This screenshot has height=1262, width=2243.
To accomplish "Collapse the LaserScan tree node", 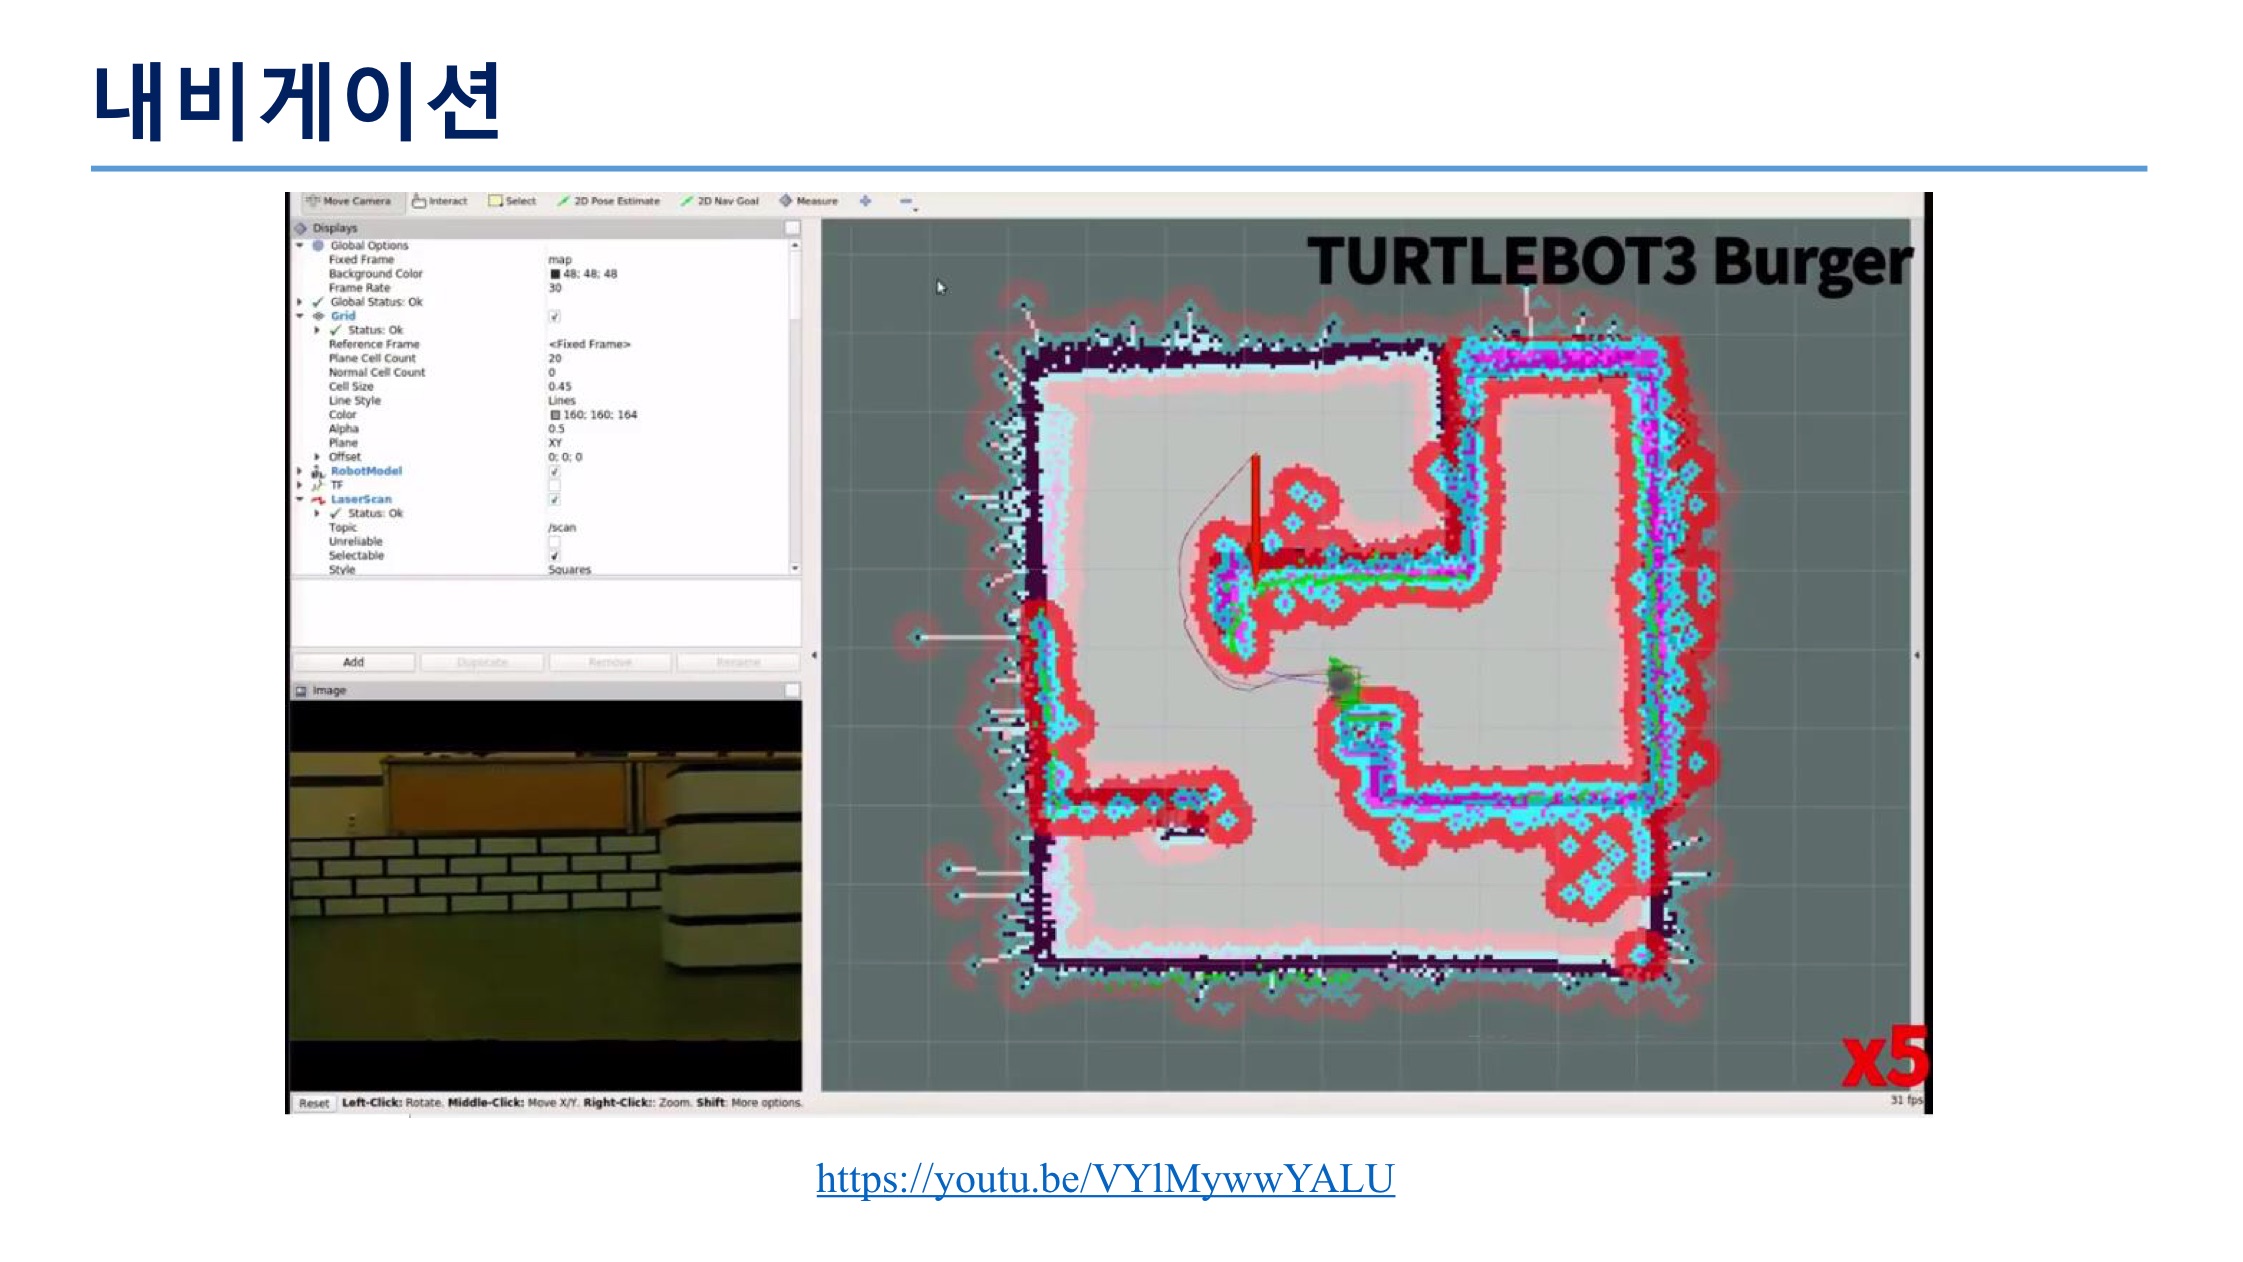I will click(x=299, y=499).
